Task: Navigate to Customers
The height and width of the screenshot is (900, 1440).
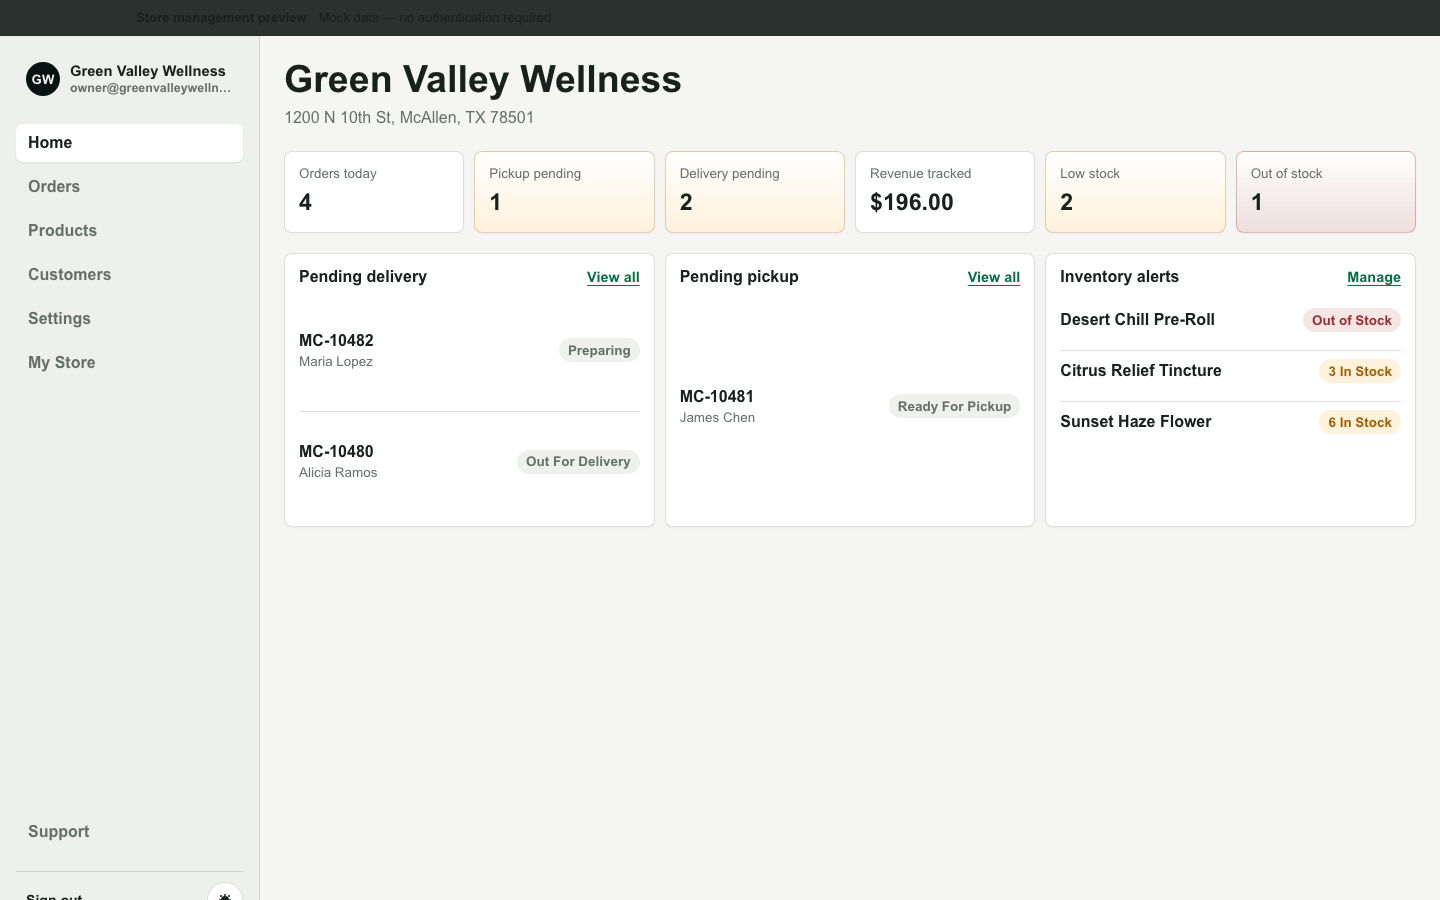Action: [x=129, y=275]
